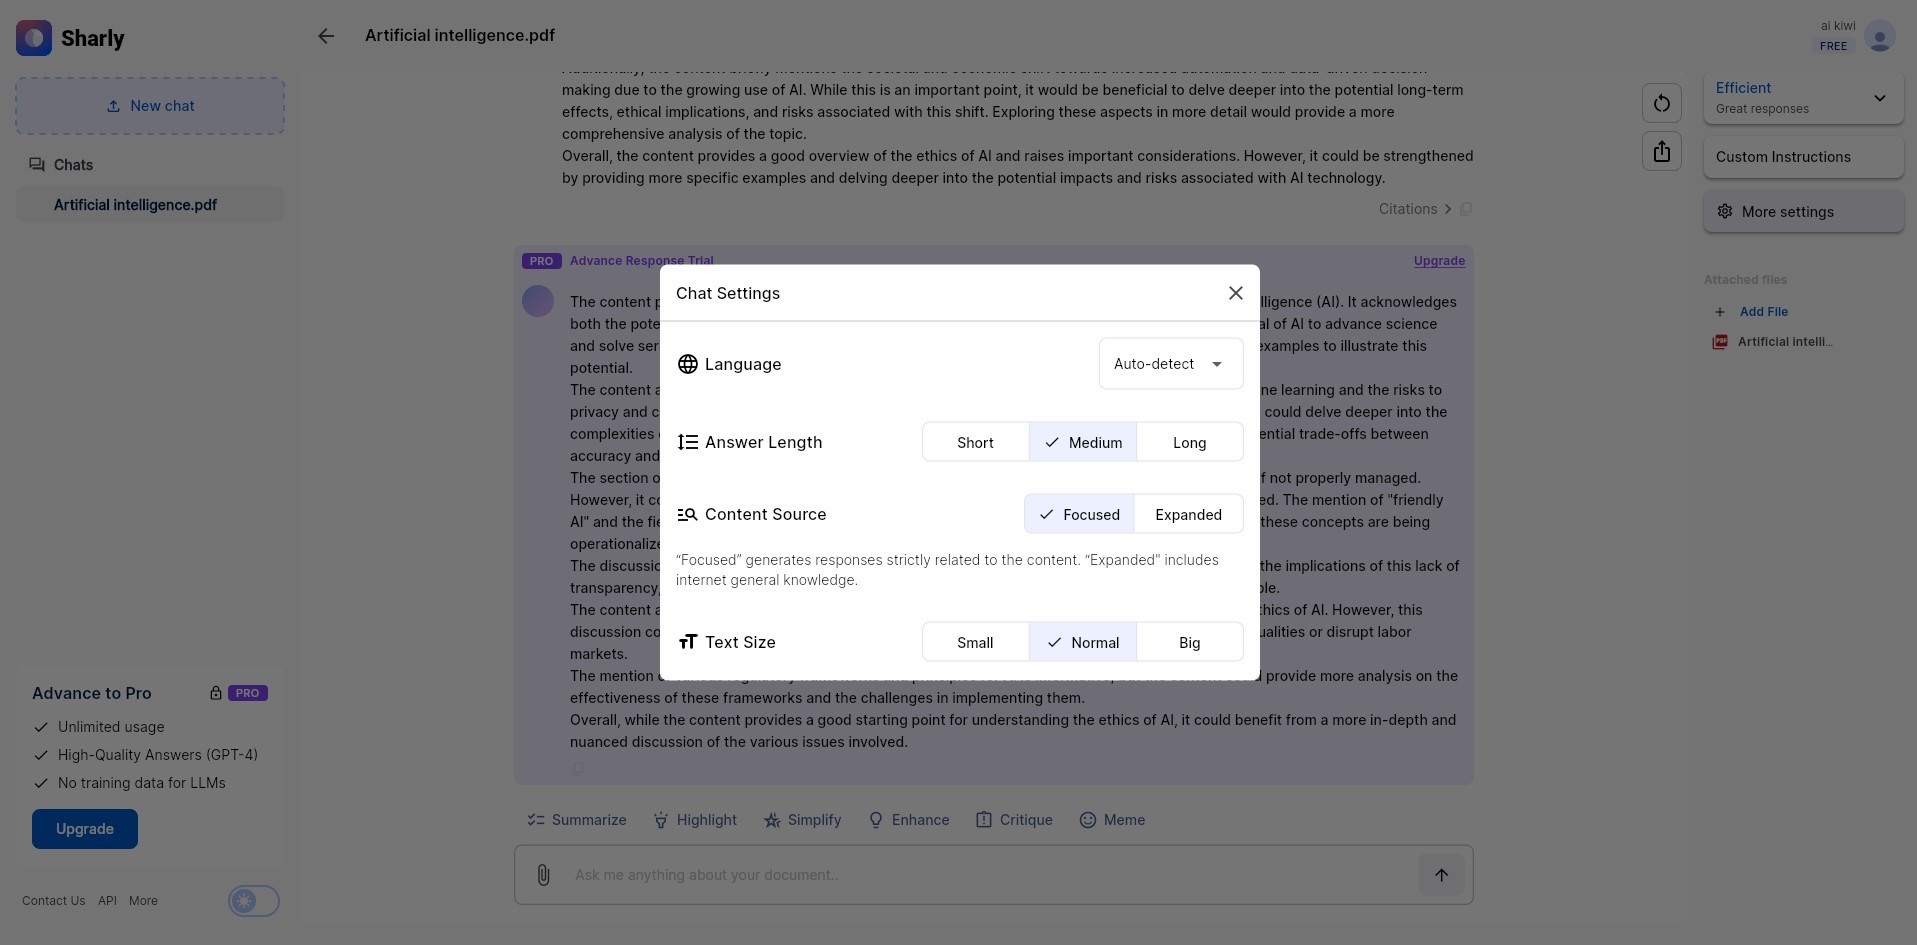The width and height of the screenshot is (1917, 945).
Task: Click the blue Upgrade button
Action: [x=85, y=829]
